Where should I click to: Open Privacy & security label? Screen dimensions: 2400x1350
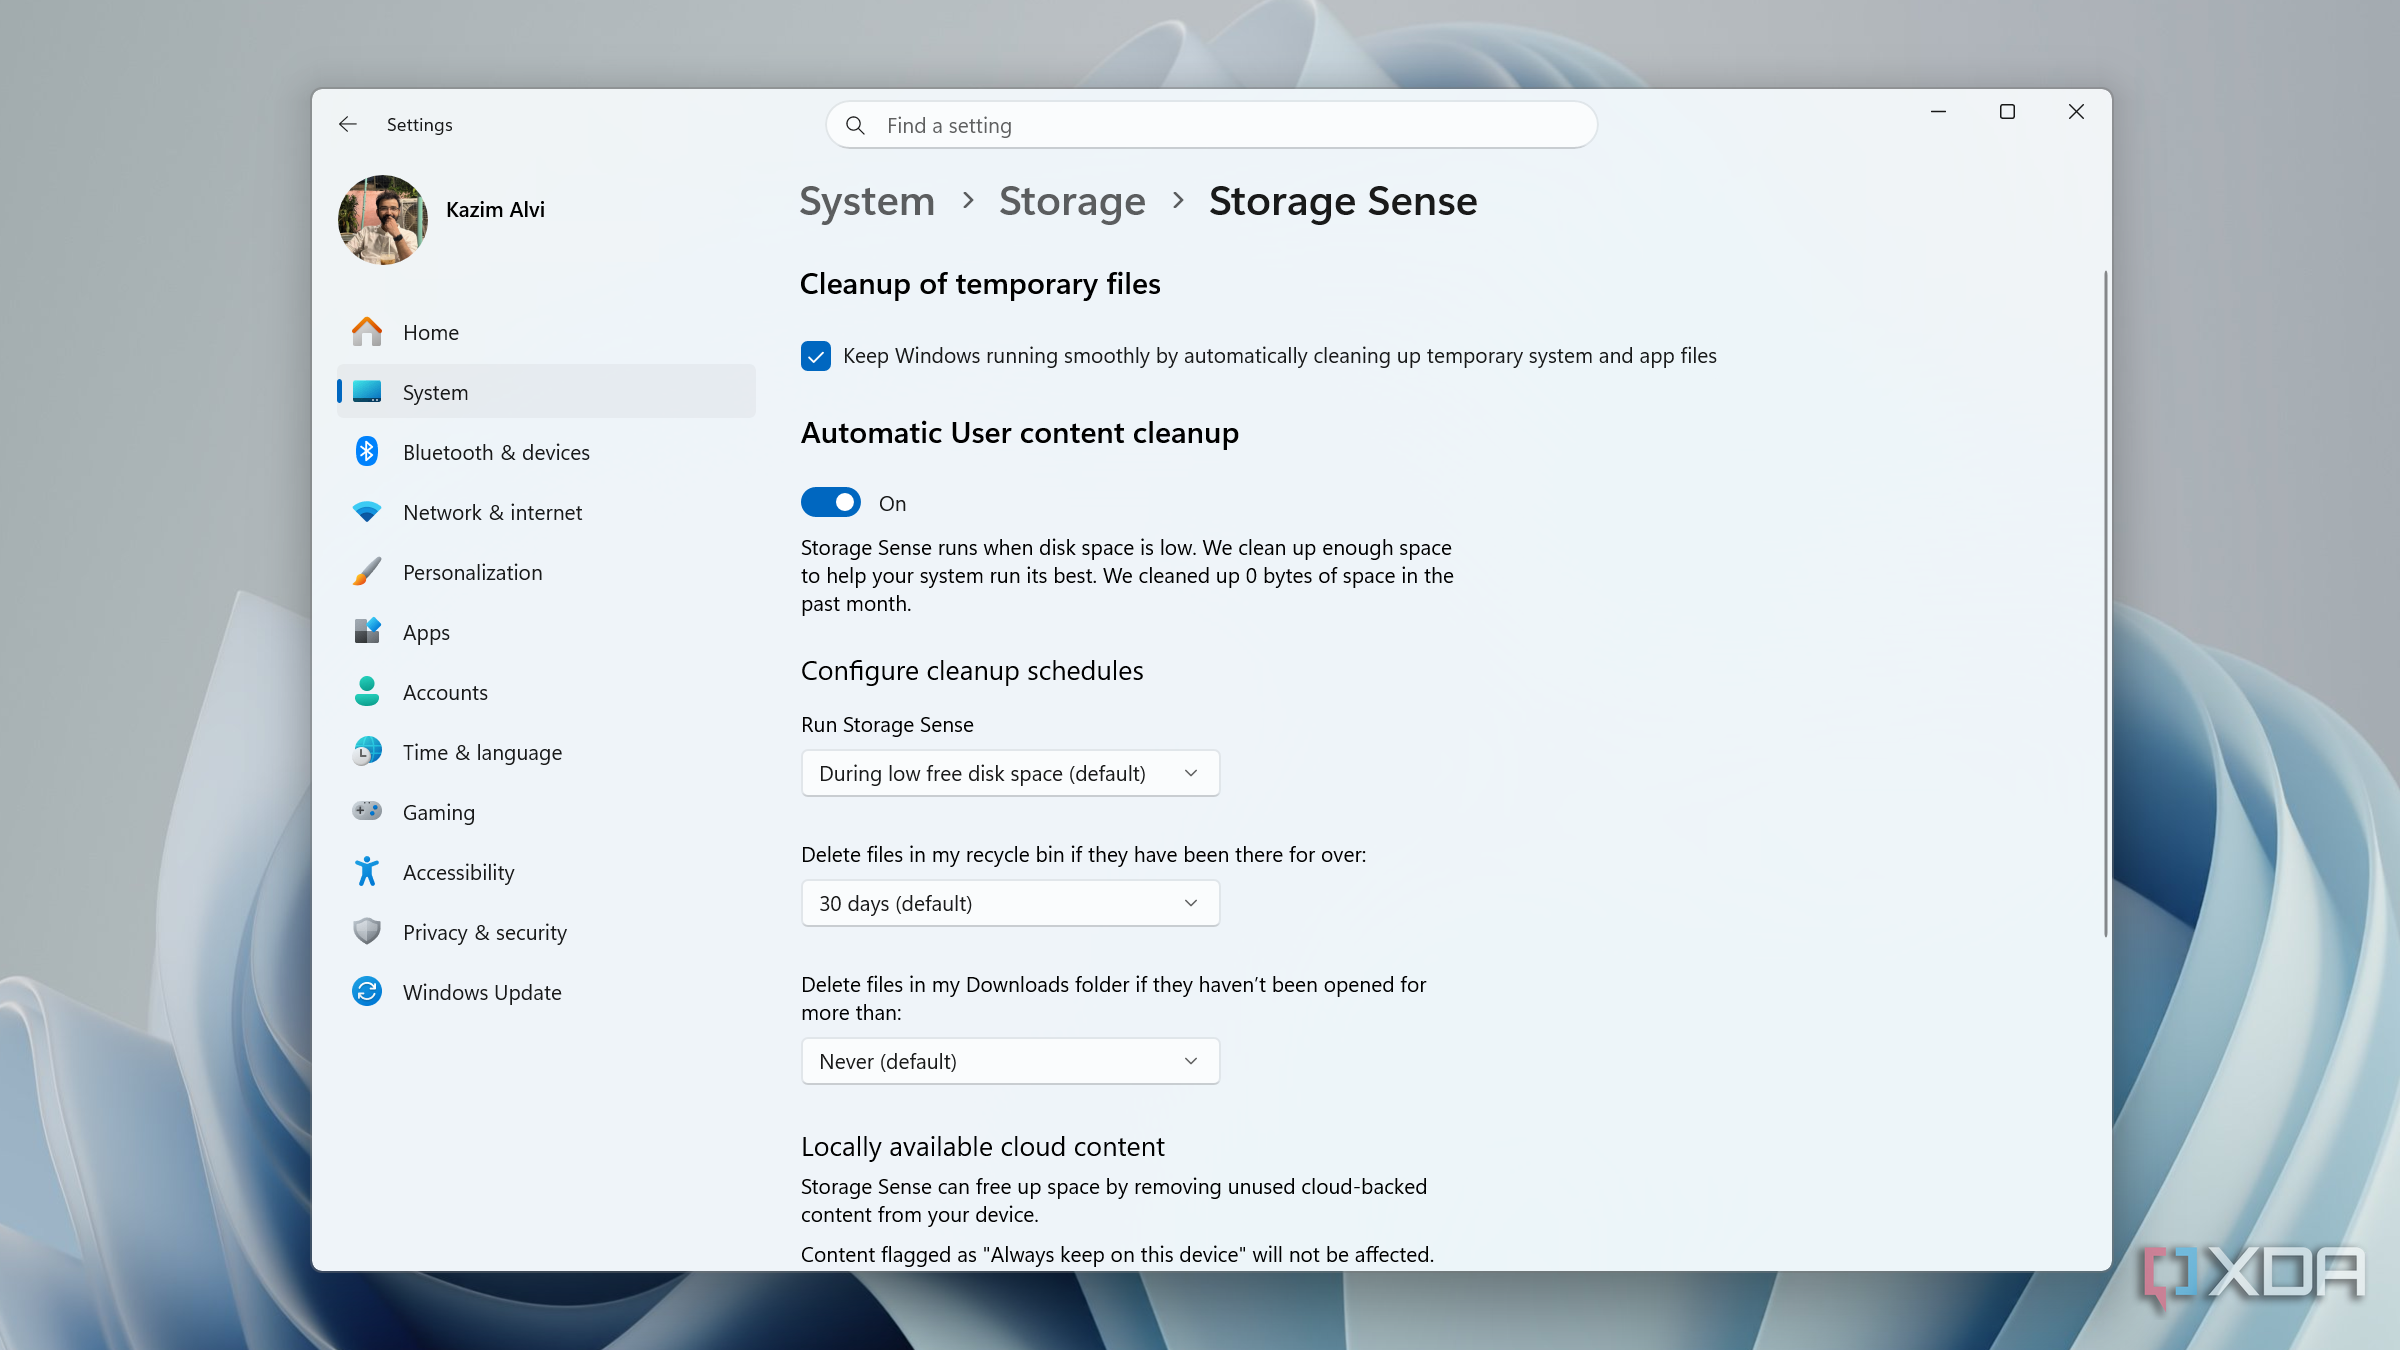[485, 932]
